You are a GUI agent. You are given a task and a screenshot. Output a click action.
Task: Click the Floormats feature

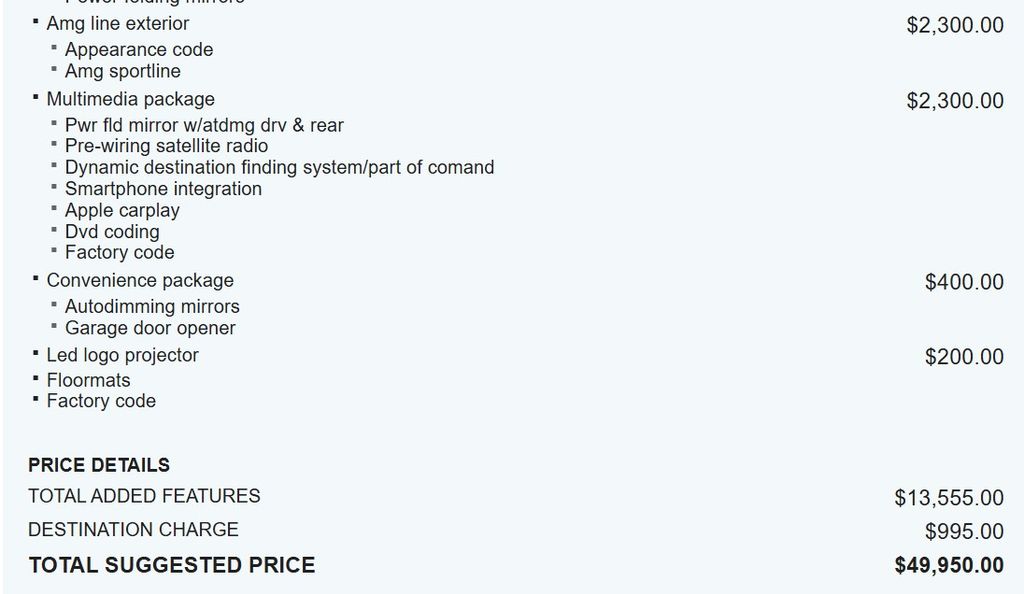coord(88,380)
